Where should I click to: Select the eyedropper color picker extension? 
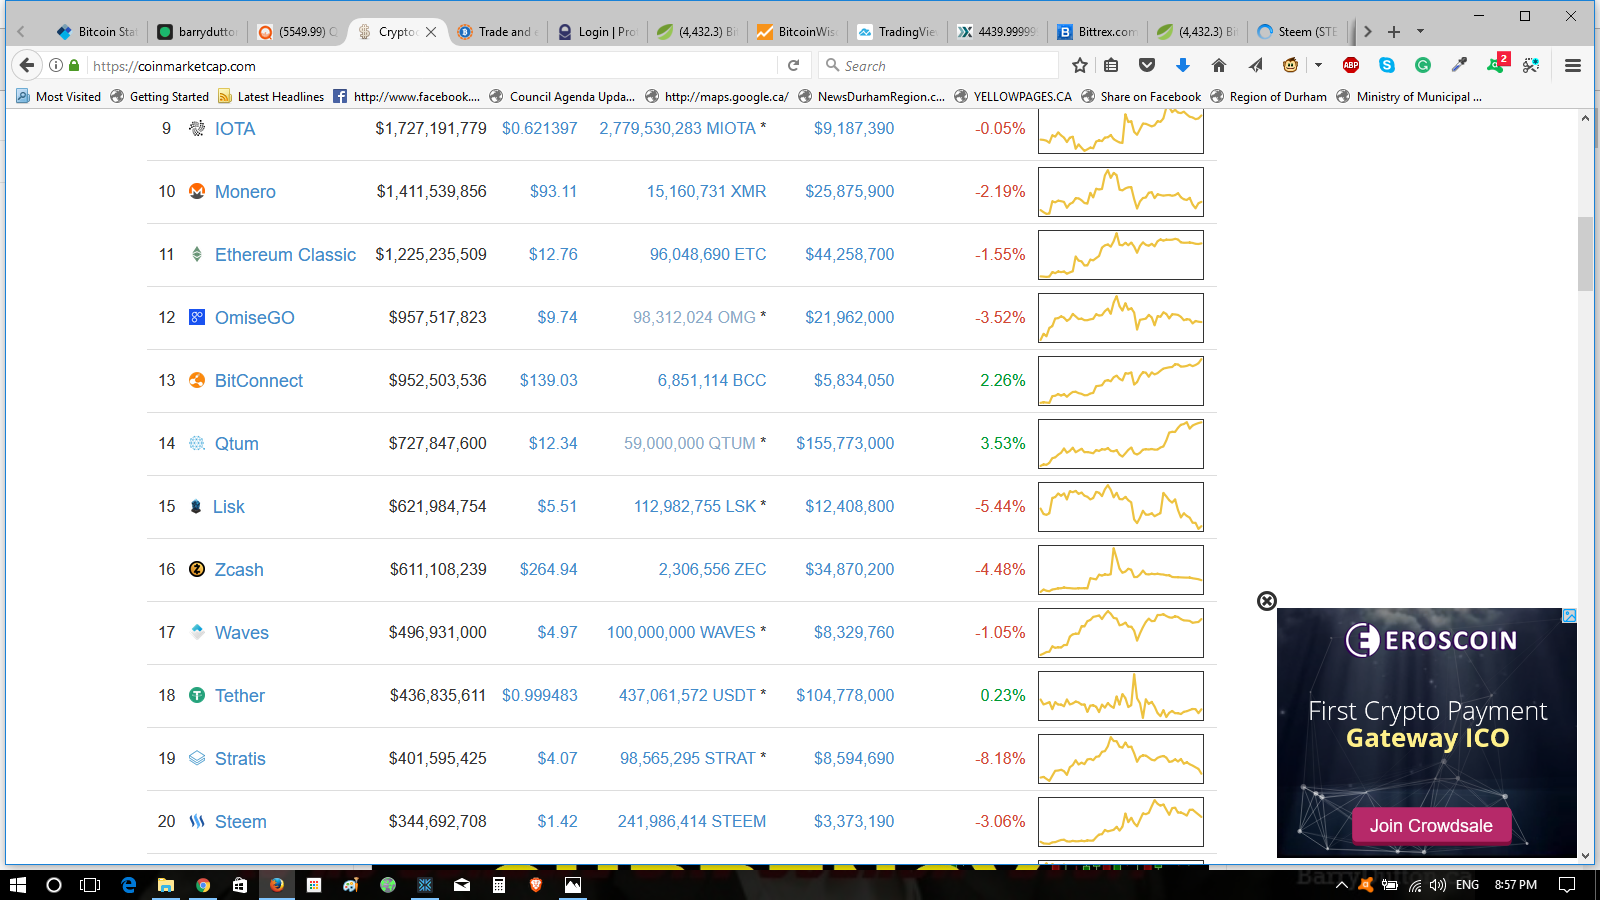pos(1459,65)
